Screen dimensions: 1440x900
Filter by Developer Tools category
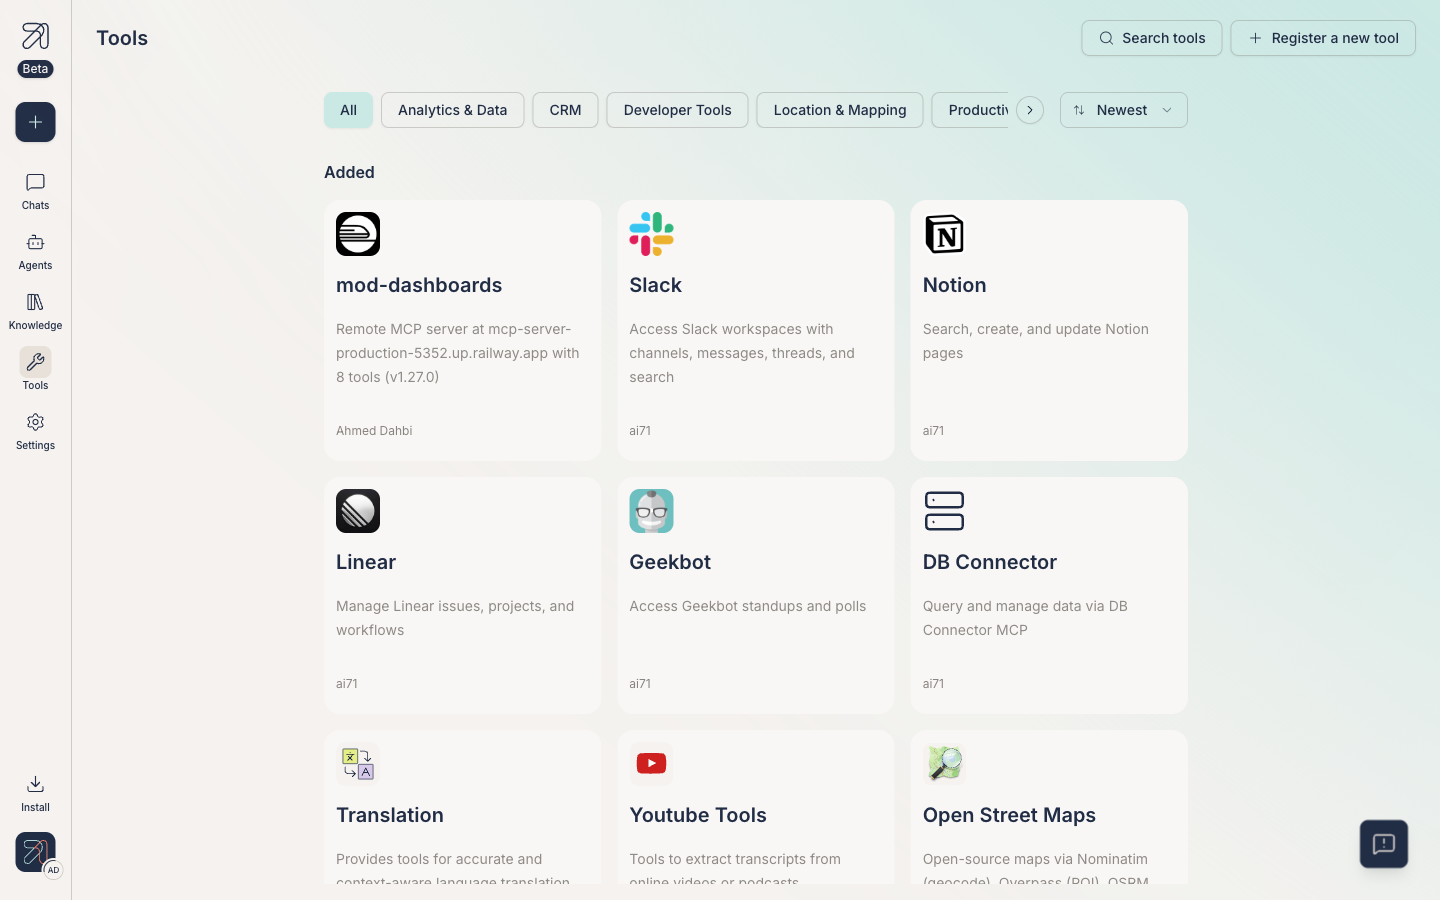(677, 110)
